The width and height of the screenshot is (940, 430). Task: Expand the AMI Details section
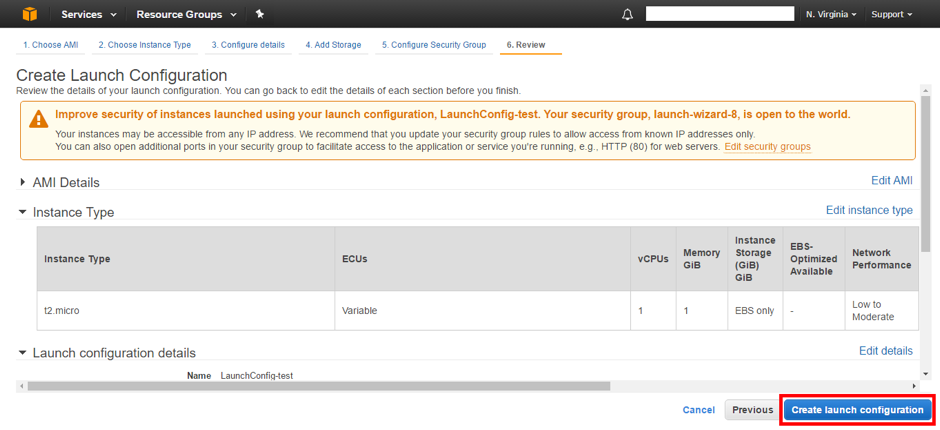click(x=23, y=182)
